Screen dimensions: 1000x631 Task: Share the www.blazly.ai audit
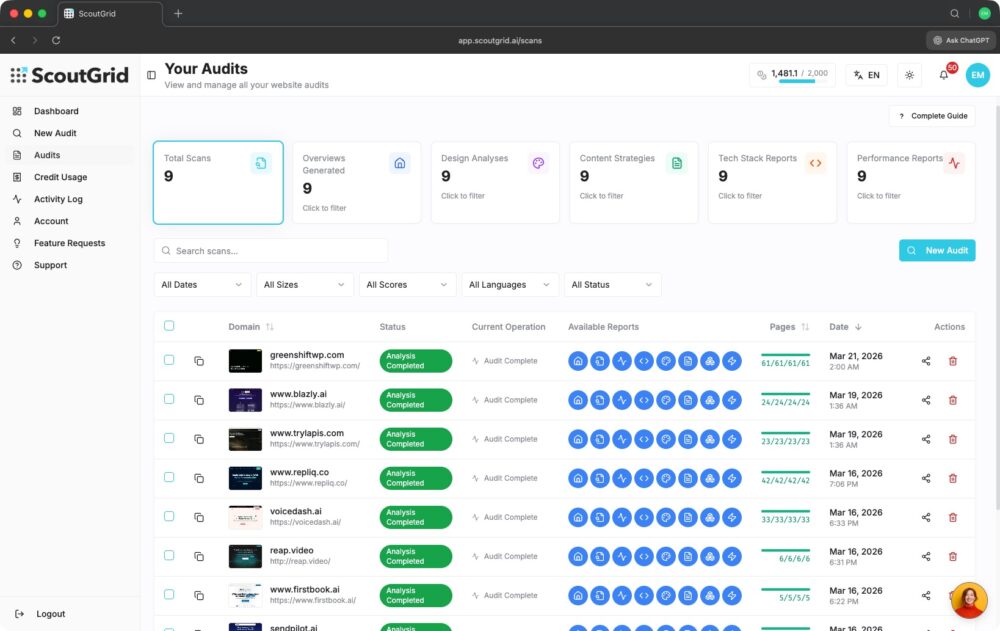pyautogui.click(x=926, y=400)
